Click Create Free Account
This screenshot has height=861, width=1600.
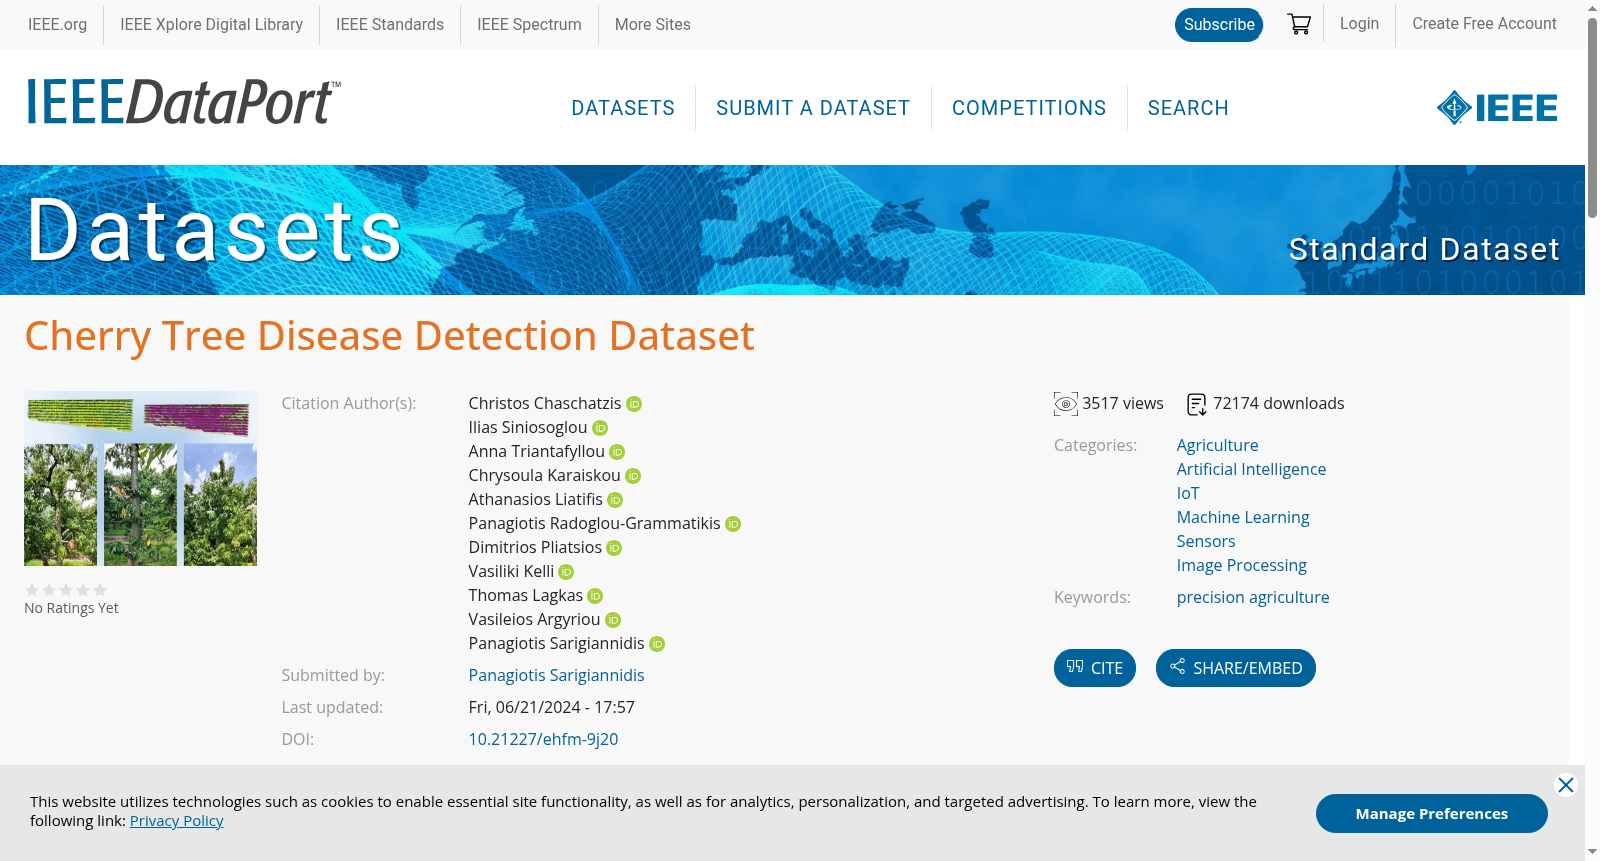1484,24
